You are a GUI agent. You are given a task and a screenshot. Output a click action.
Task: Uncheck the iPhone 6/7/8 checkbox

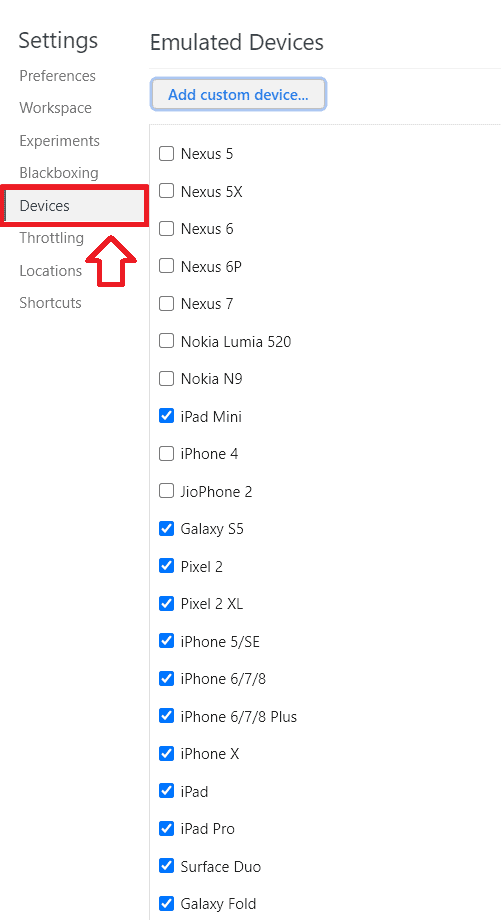167,679
